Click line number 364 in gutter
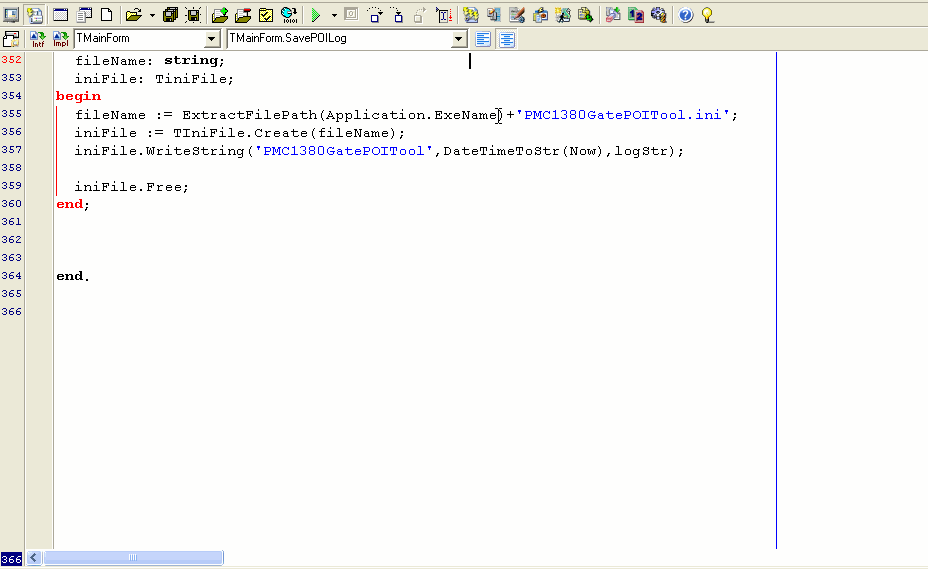The width and height of the screenshot is (928, 569). (x=11, y=276)
